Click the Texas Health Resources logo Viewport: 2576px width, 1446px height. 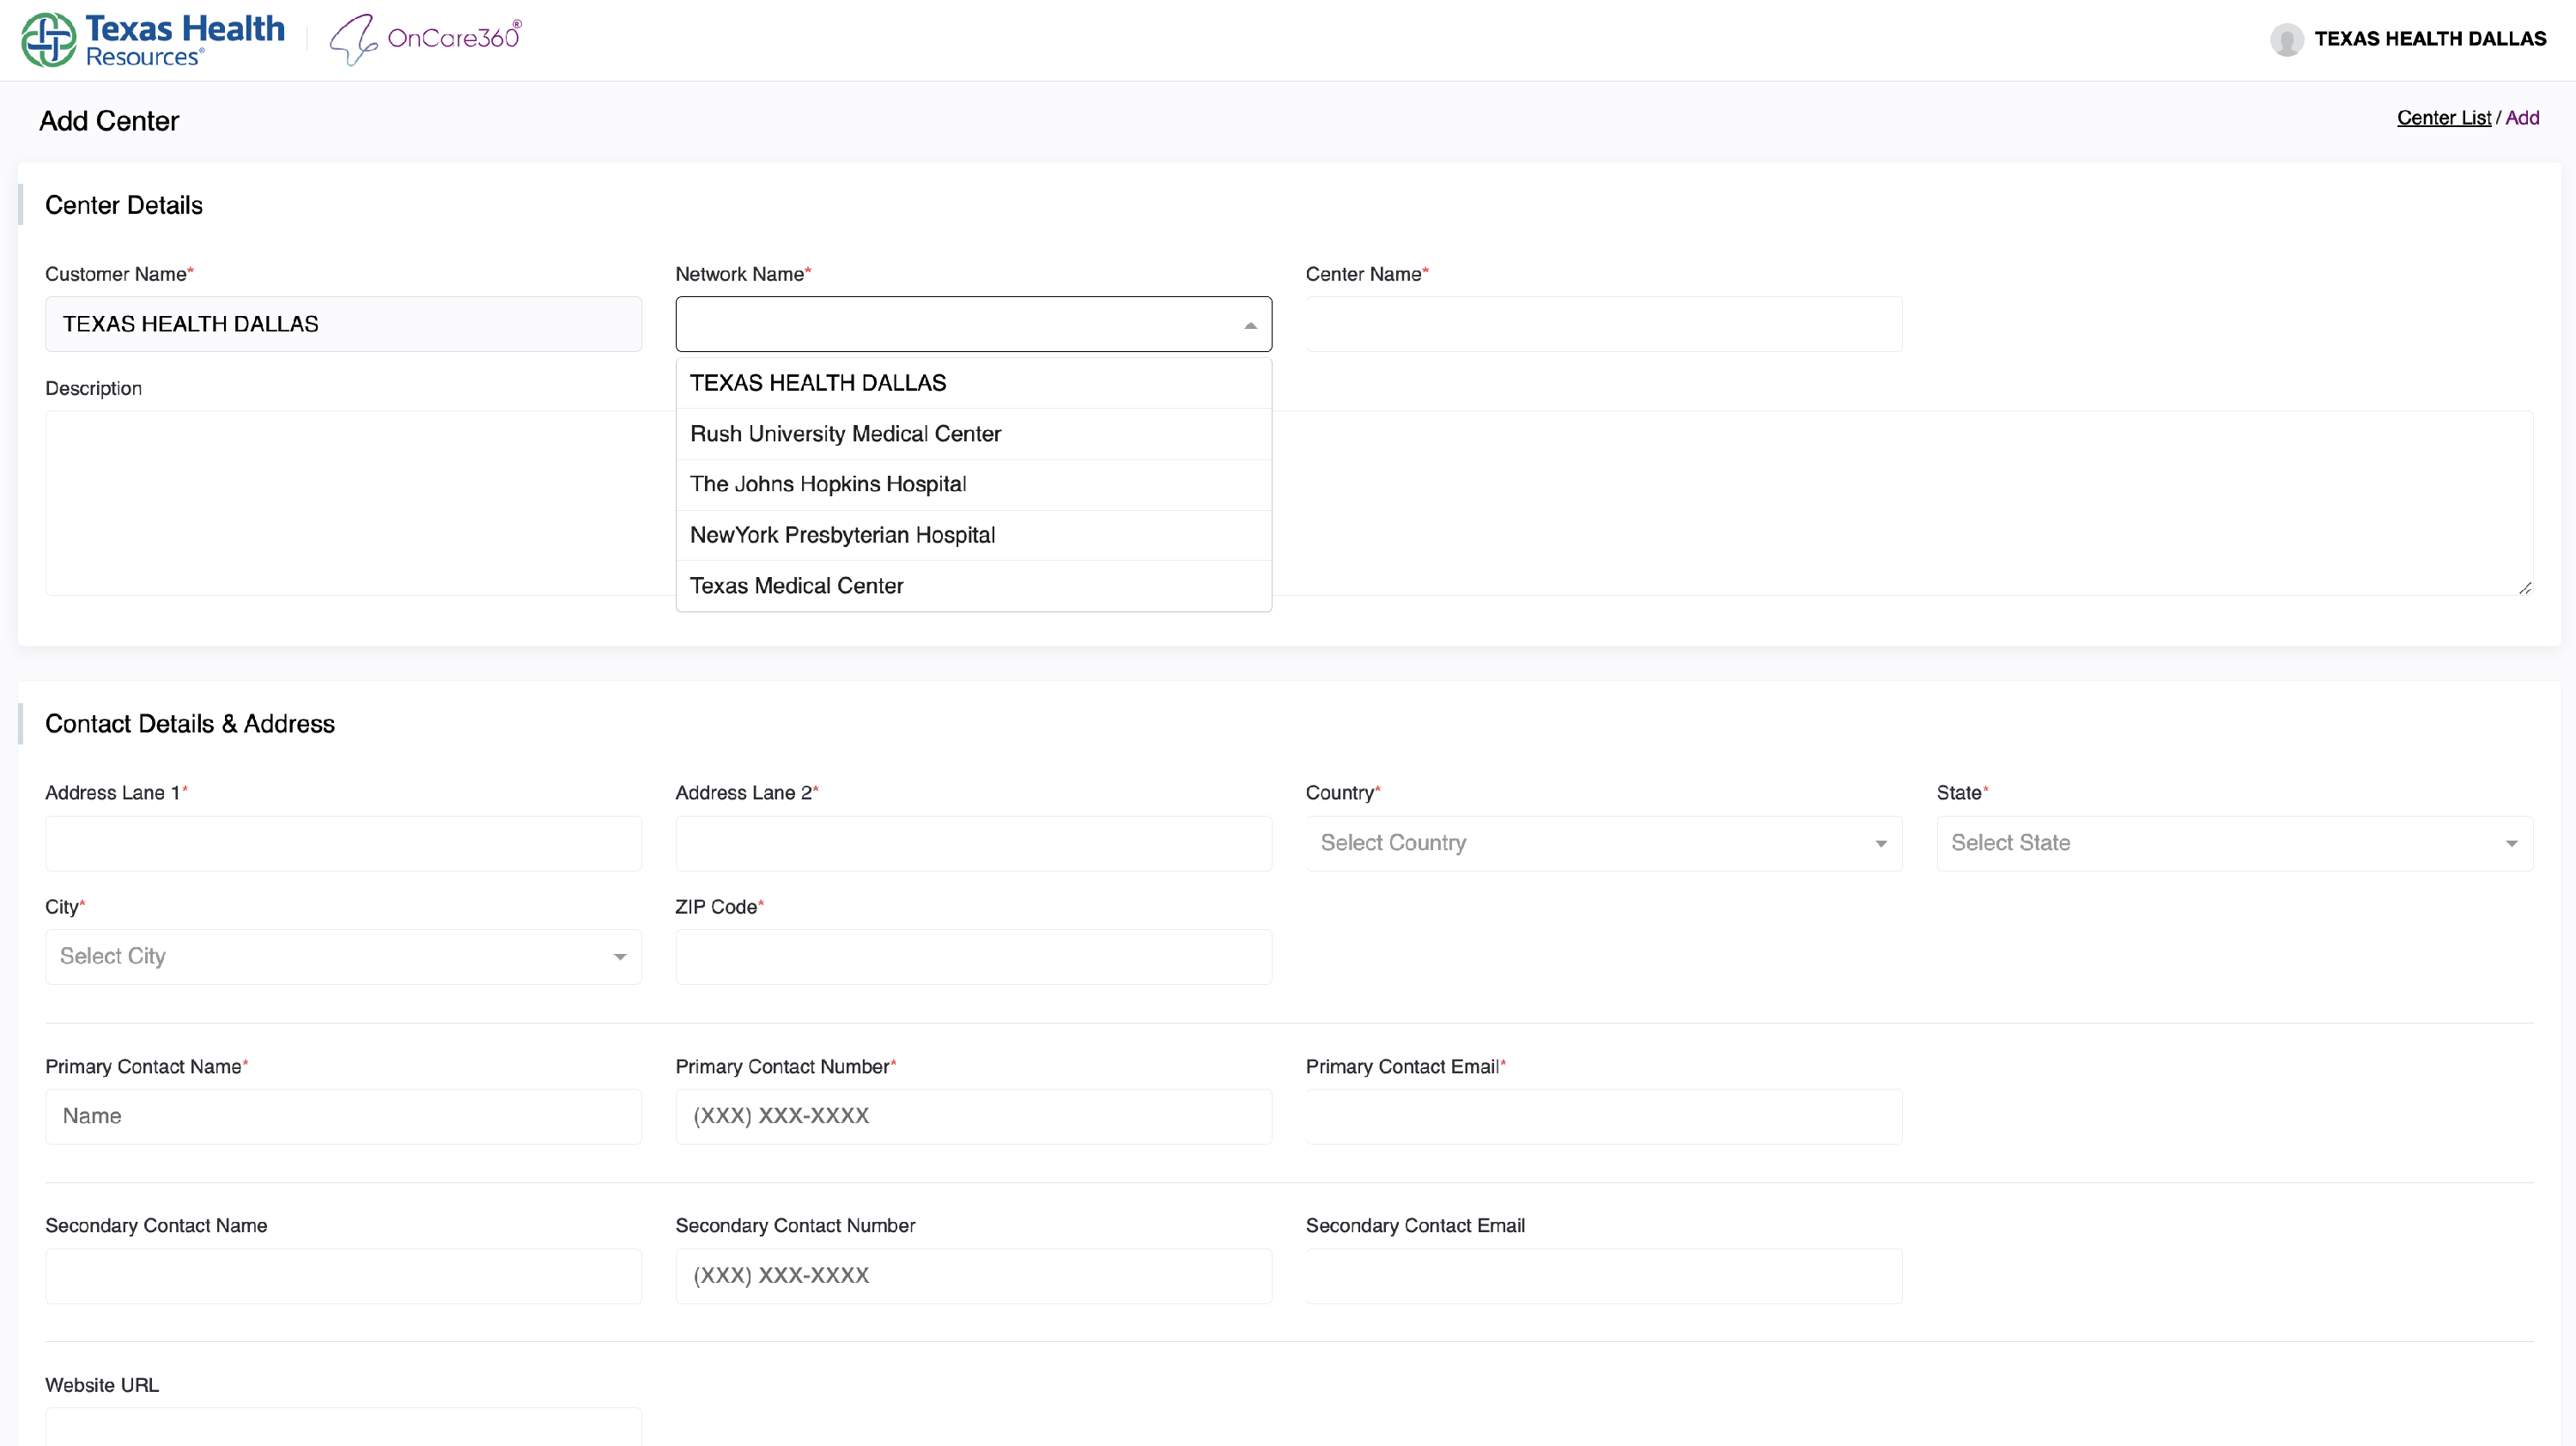pos(153,40)
